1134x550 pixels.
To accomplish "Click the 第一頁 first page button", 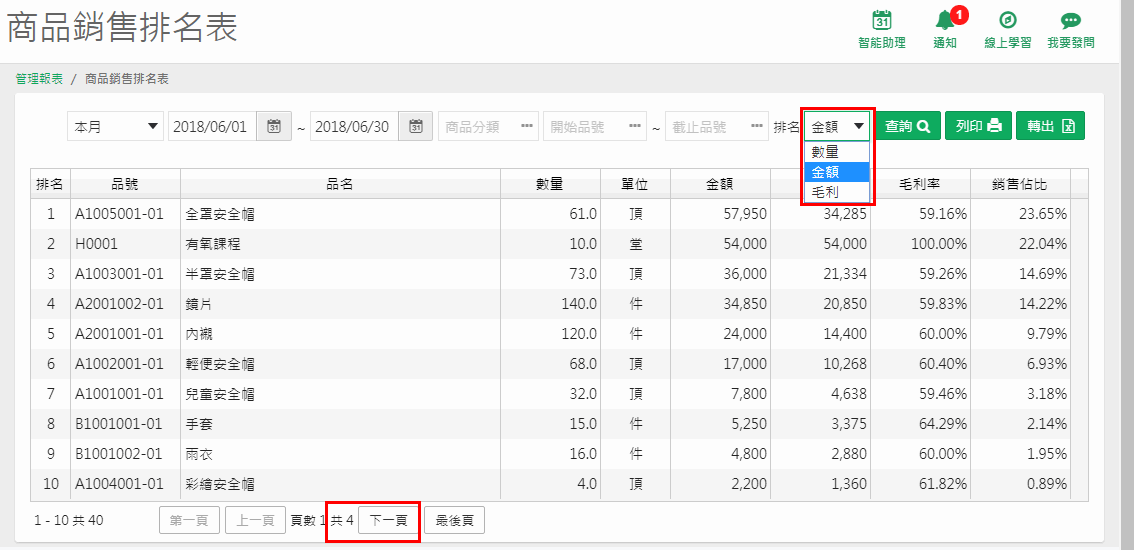I will tap(189, 520).
